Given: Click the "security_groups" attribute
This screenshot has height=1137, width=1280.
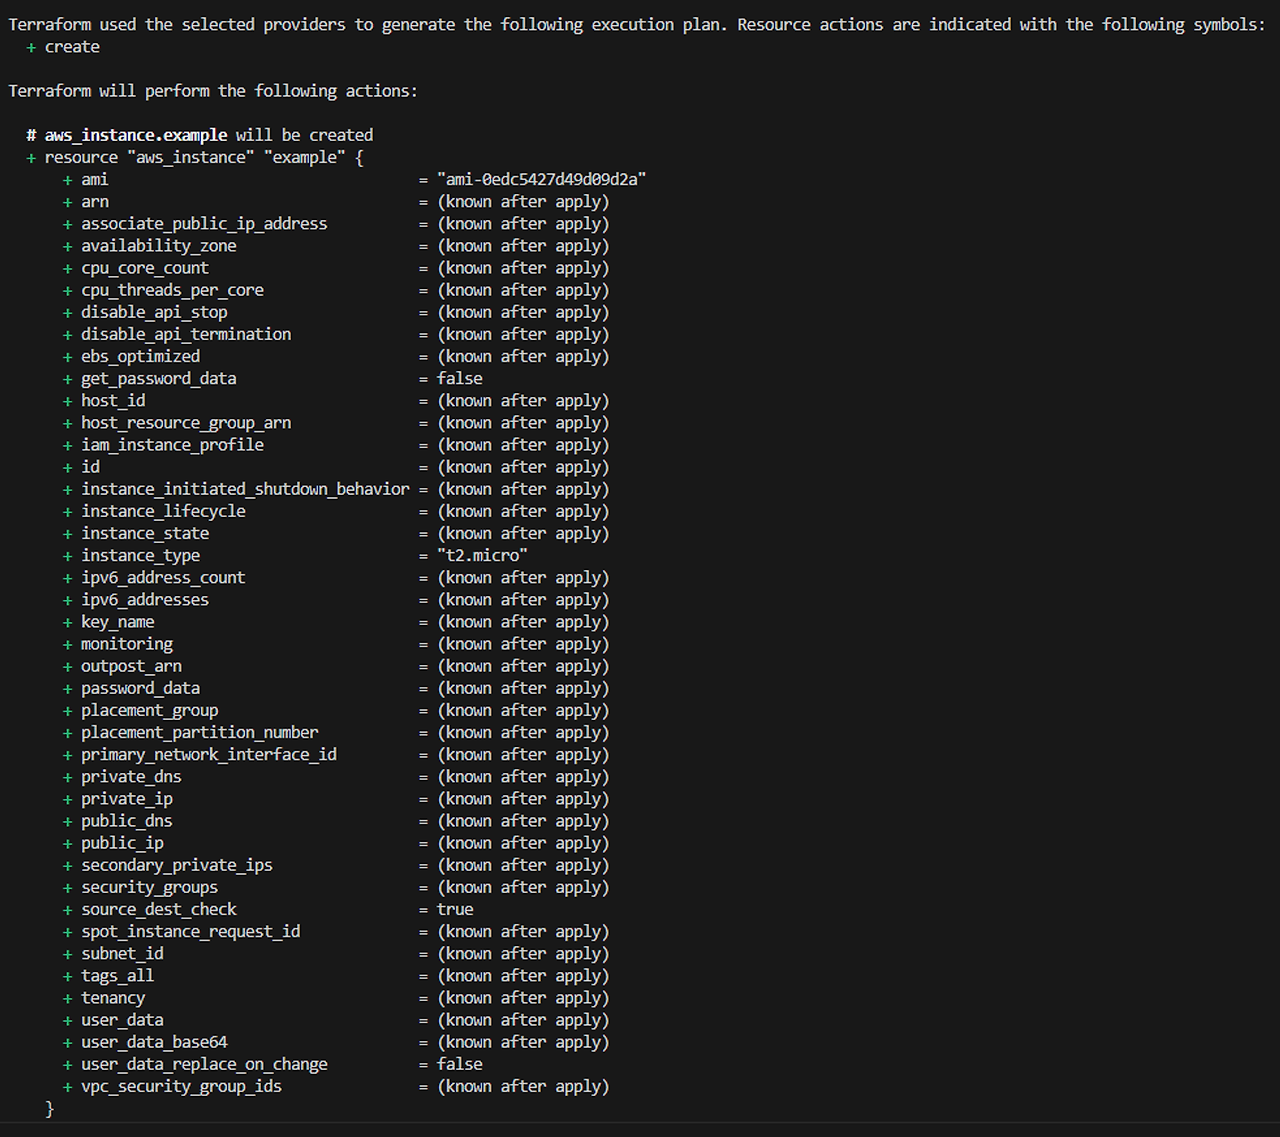Looking at the screenshot, I should tap(149, 887).
